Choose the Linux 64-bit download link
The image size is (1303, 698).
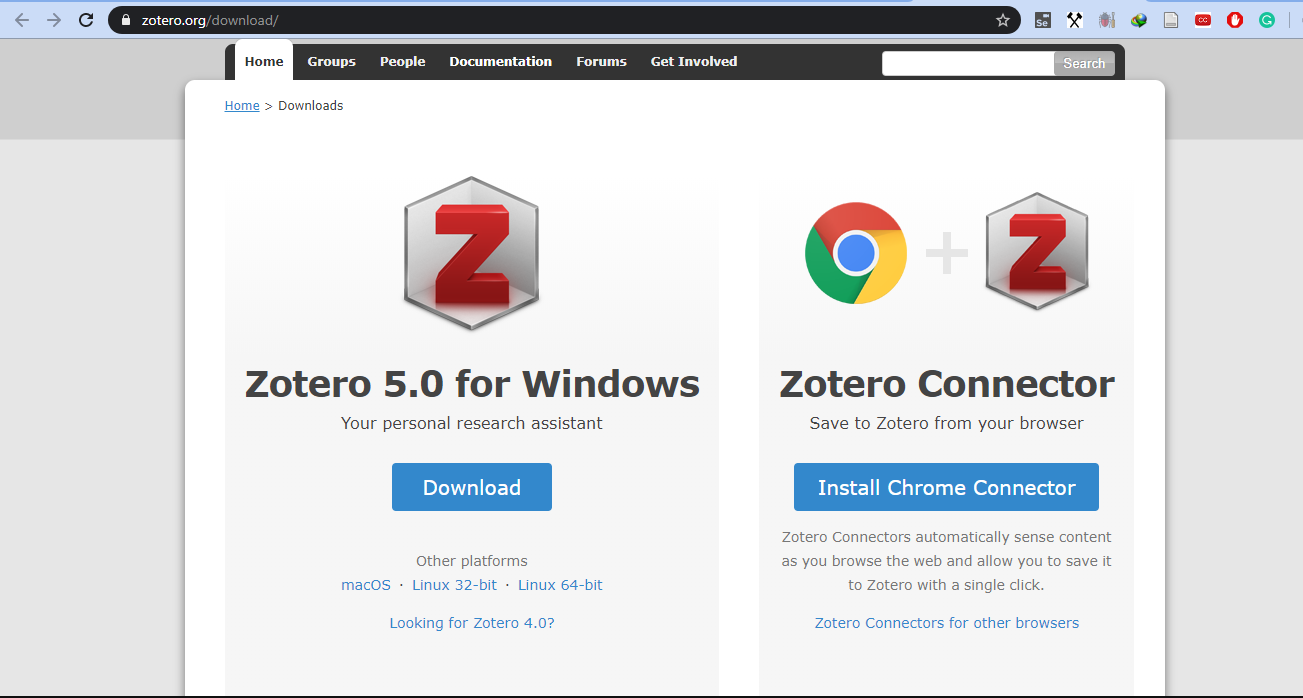[560, 585]
